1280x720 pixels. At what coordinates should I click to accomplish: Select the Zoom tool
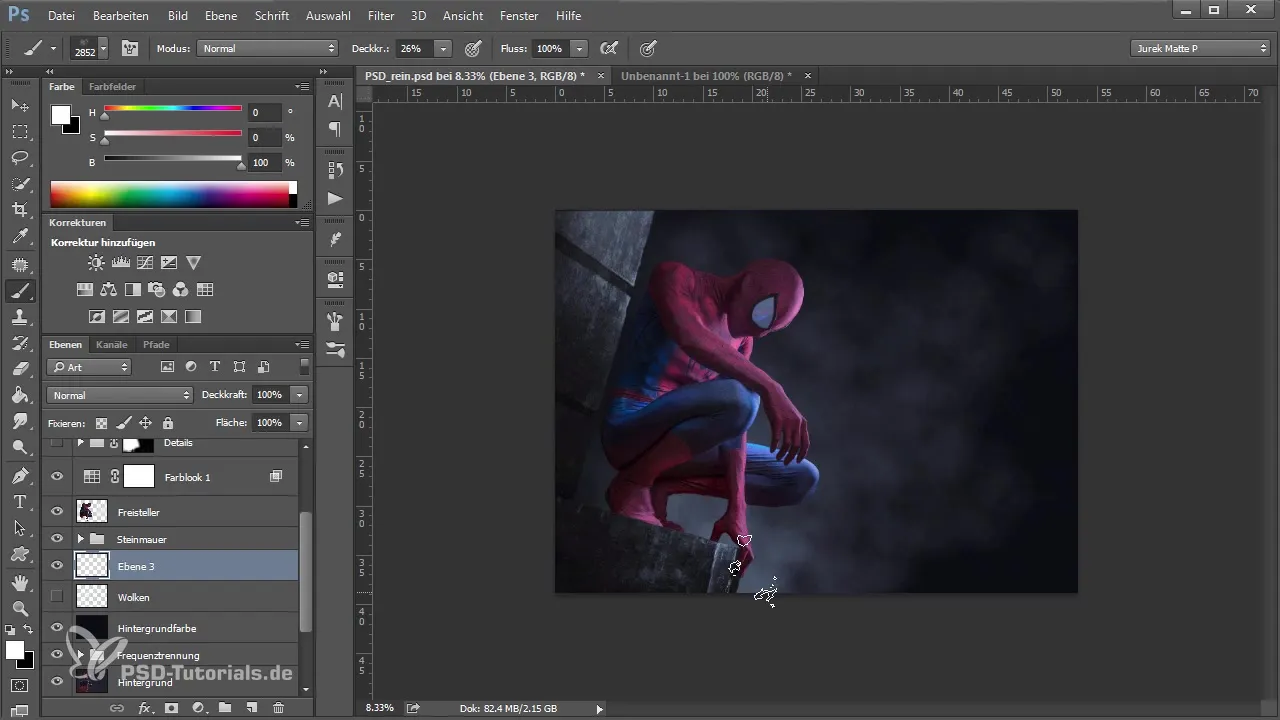(20, 607)
